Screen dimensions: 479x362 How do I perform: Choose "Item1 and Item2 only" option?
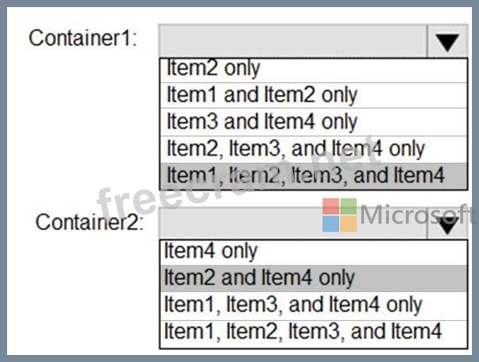313,95
